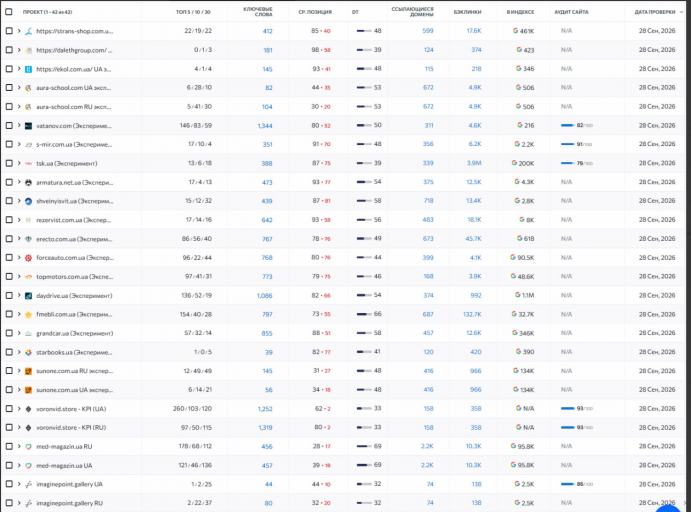Expand the sunone.com.ua UA project row
691x512 pixels.
(x=19, y=390)
